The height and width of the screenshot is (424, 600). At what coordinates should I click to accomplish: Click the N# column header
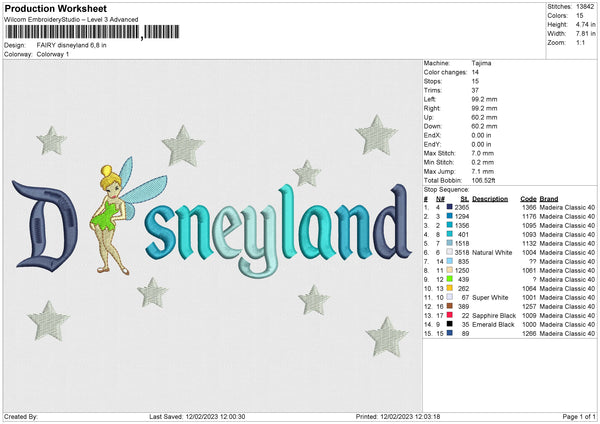(440, 199)
